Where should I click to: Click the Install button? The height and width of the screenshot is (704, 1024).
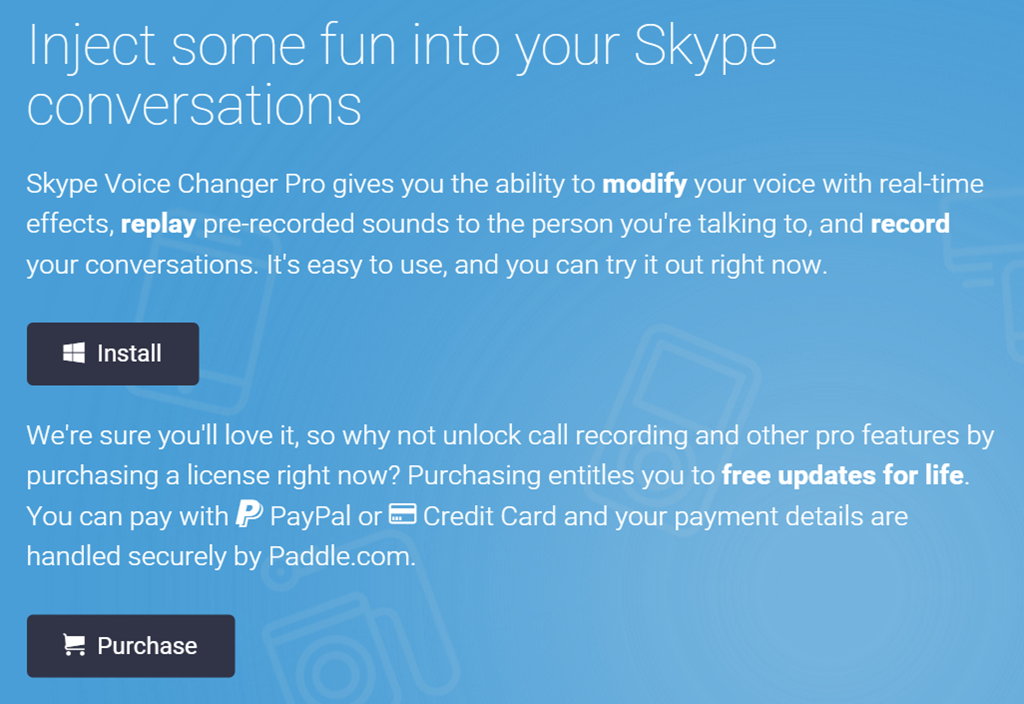point(113,354)
